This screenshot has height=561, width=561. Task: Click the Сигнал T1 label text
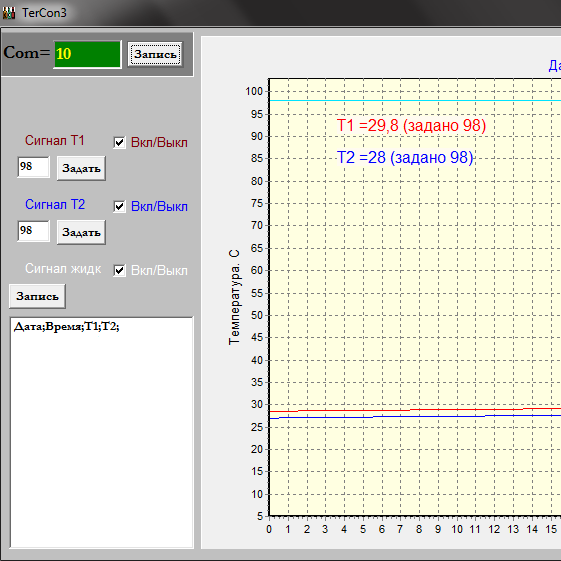pyautogui.click(x=54, y=140)
